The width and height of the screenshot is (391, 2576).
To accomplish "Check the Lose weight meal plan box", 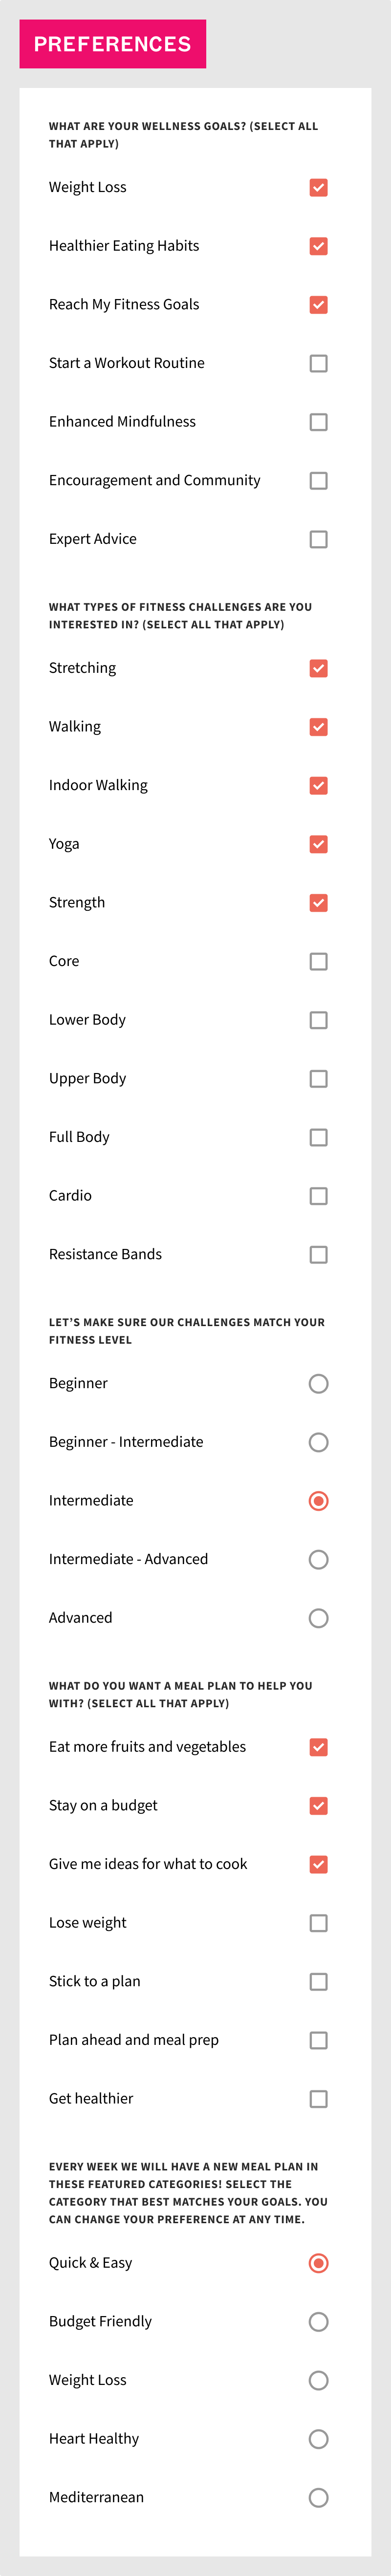I will click(318, 1923).
